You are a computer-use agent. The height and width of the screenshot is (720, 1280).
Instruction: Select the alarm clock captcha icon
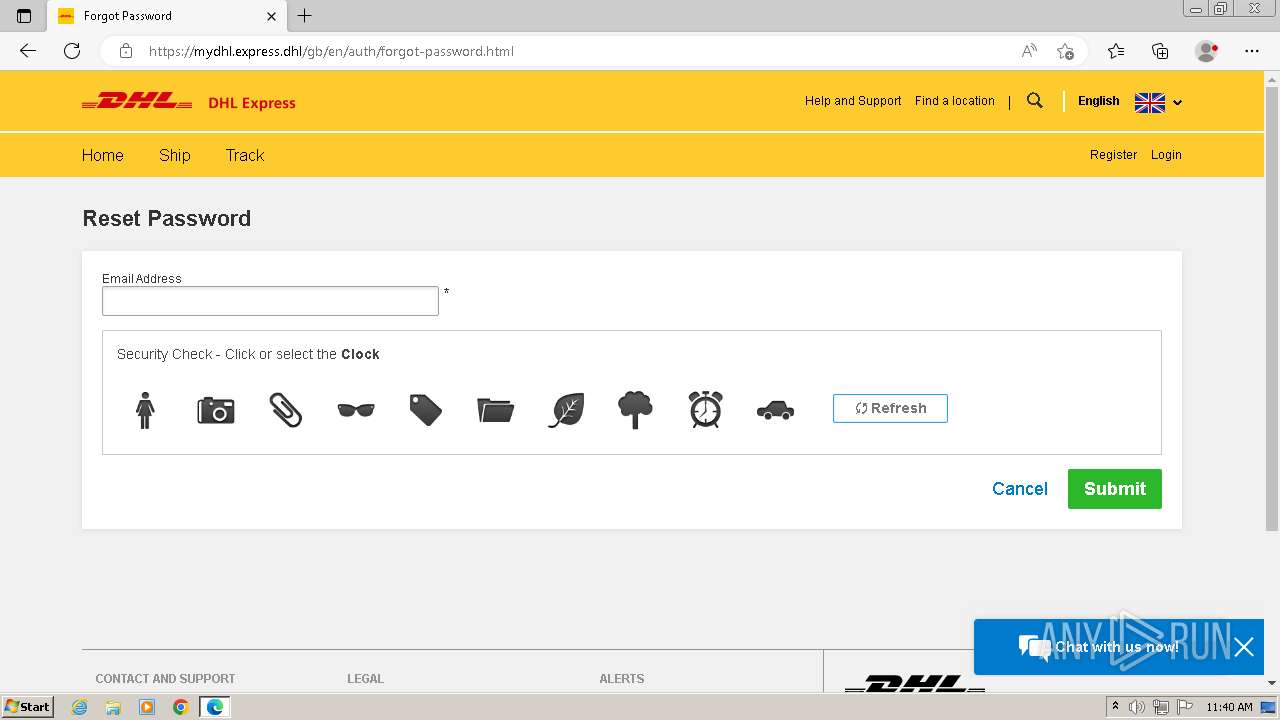pyautogui.click(x=705, y=410)
